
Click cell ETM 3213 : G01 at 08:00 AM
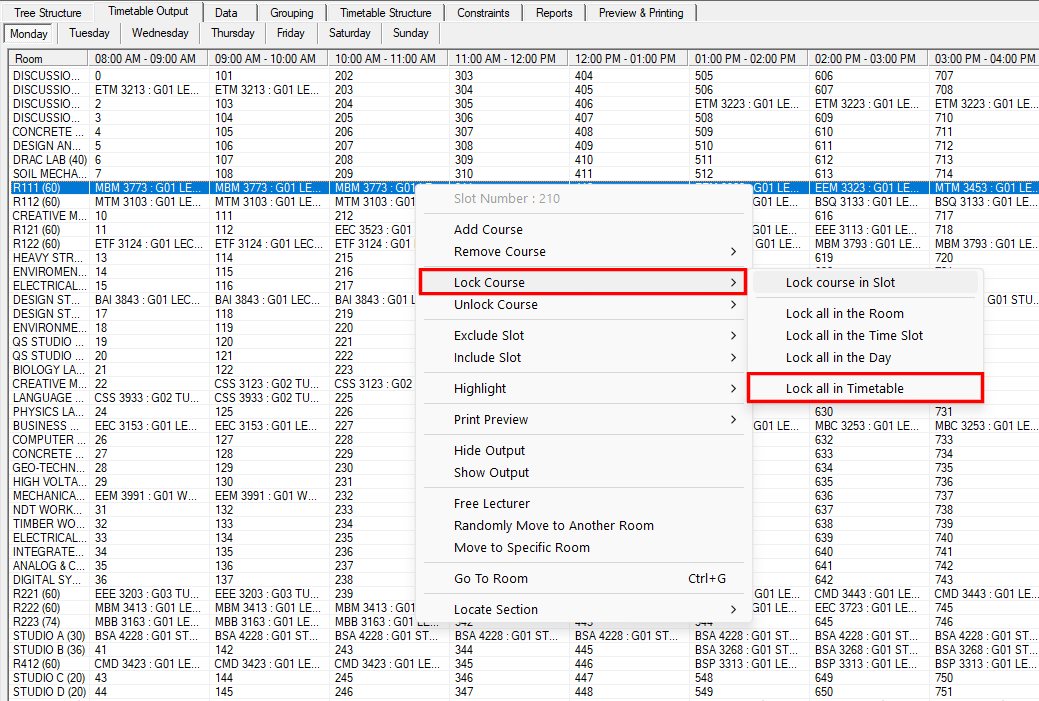point(147,90)
